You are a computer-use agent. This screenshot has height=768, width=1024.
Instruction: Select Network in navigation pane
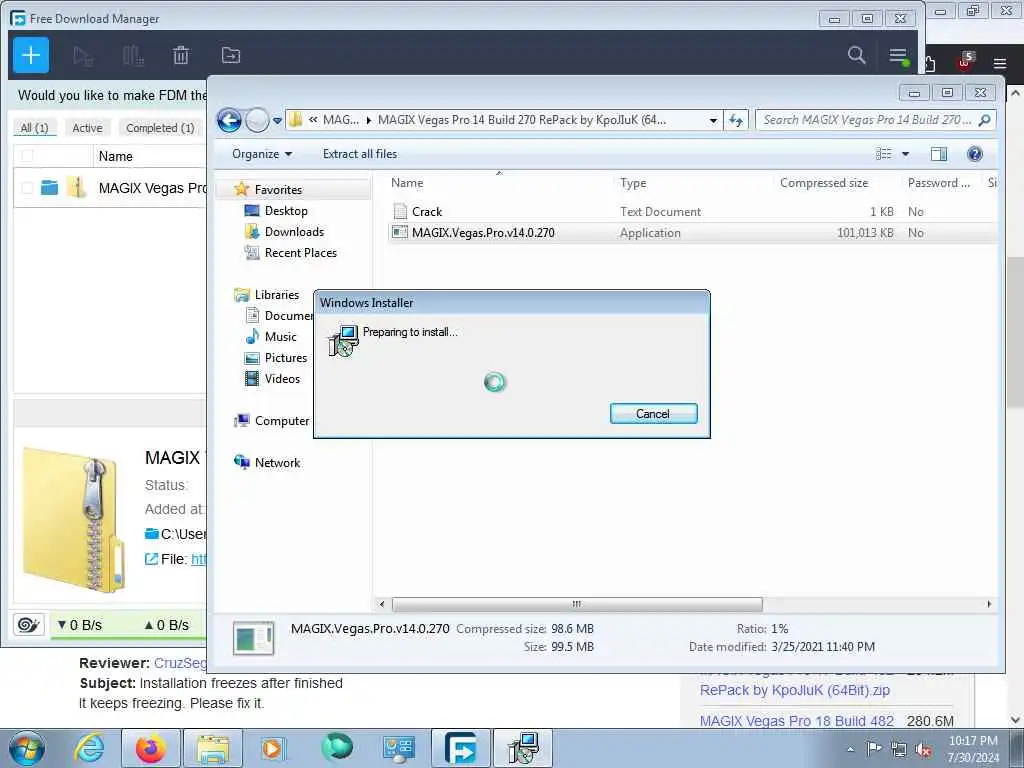277,462
